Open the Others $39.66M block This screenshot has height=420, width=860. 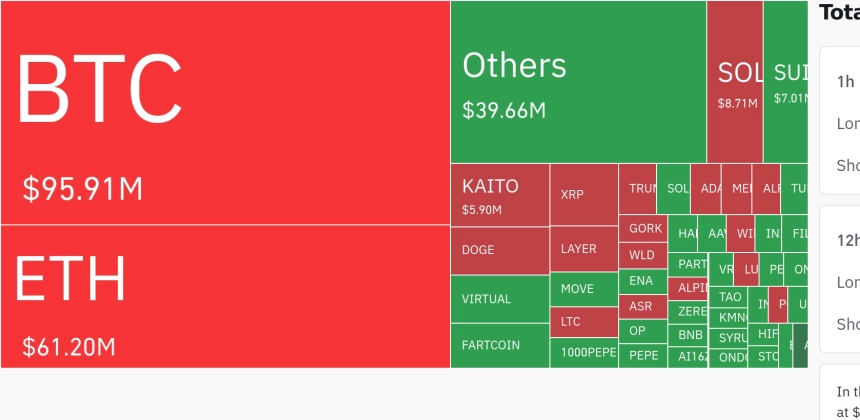click(x=578, y=82)
